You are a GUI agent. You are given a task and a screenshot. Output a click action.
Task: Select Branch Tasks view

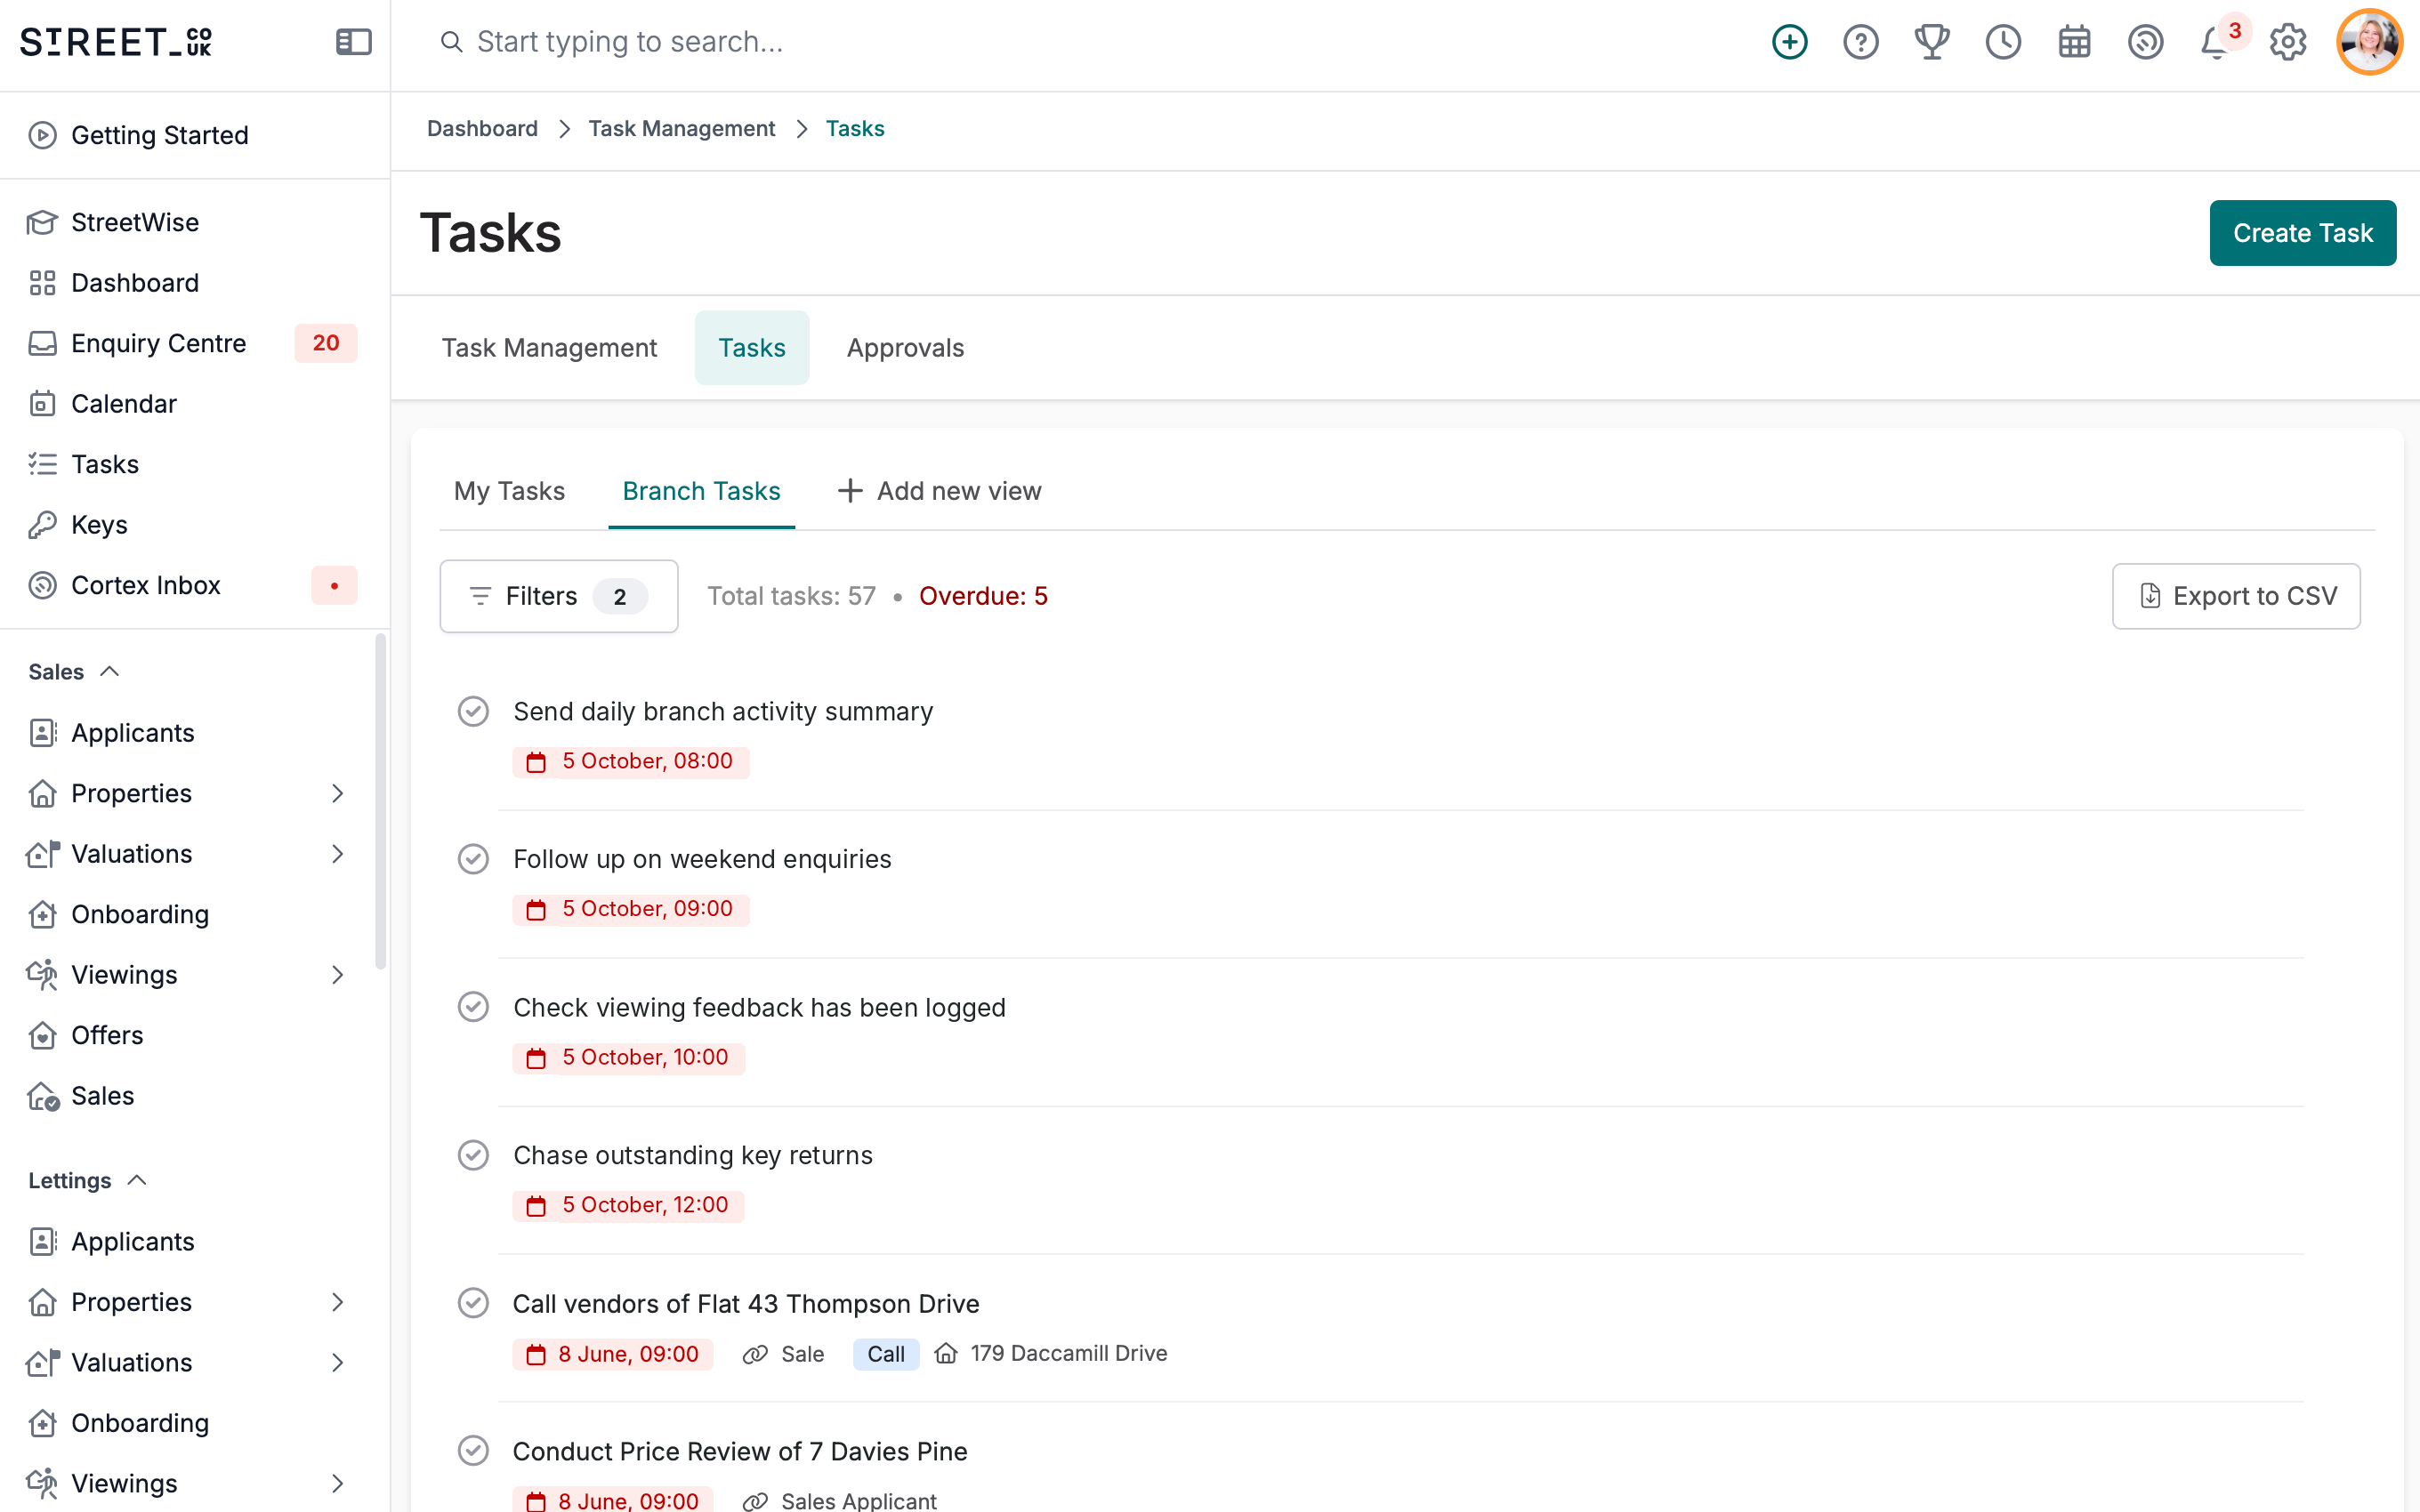point(701,491)
